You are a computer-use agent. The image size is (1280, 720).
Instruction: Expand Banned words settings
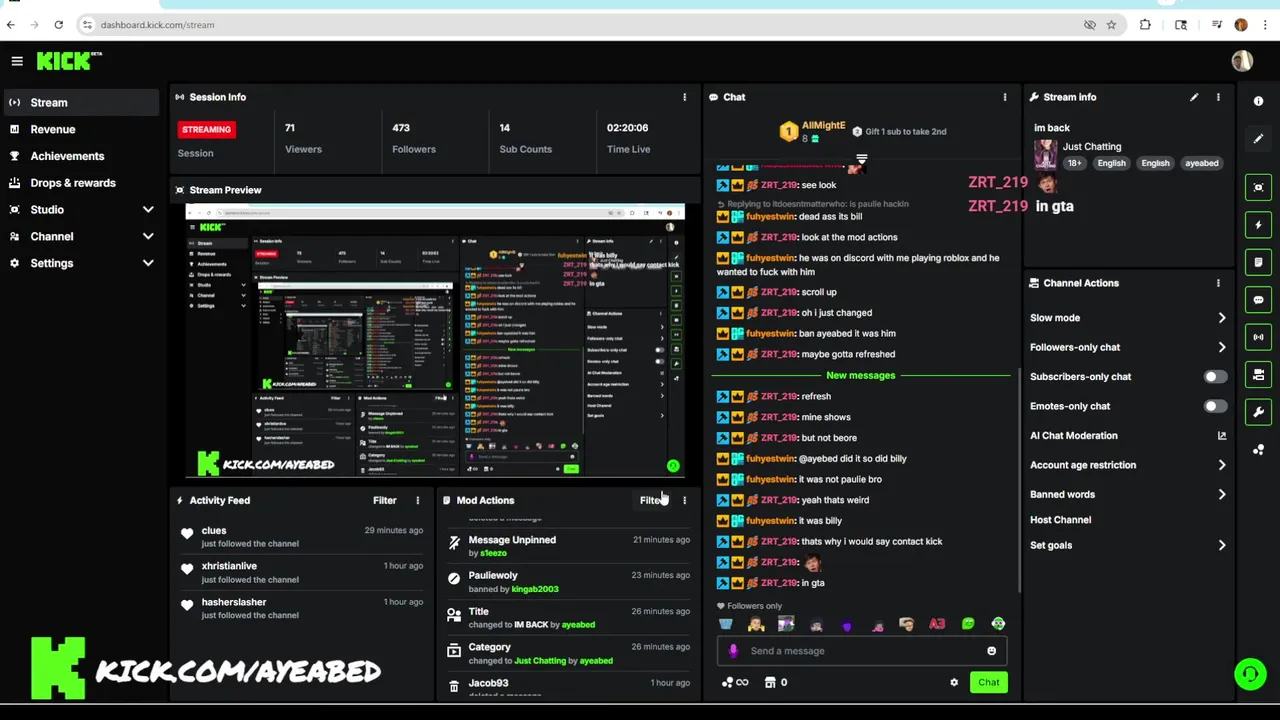[x=1127, y=494]
